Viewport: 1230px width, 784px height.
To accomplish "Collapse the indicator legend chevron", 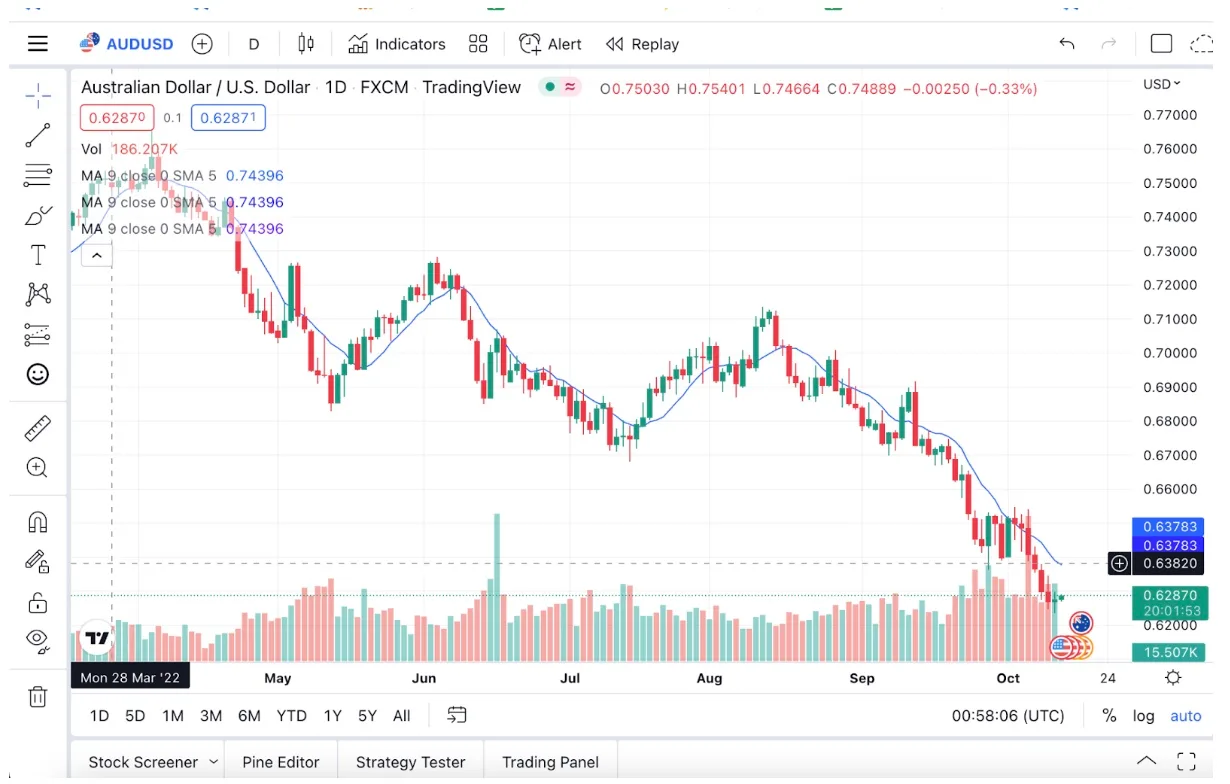I will click(96, 256).
